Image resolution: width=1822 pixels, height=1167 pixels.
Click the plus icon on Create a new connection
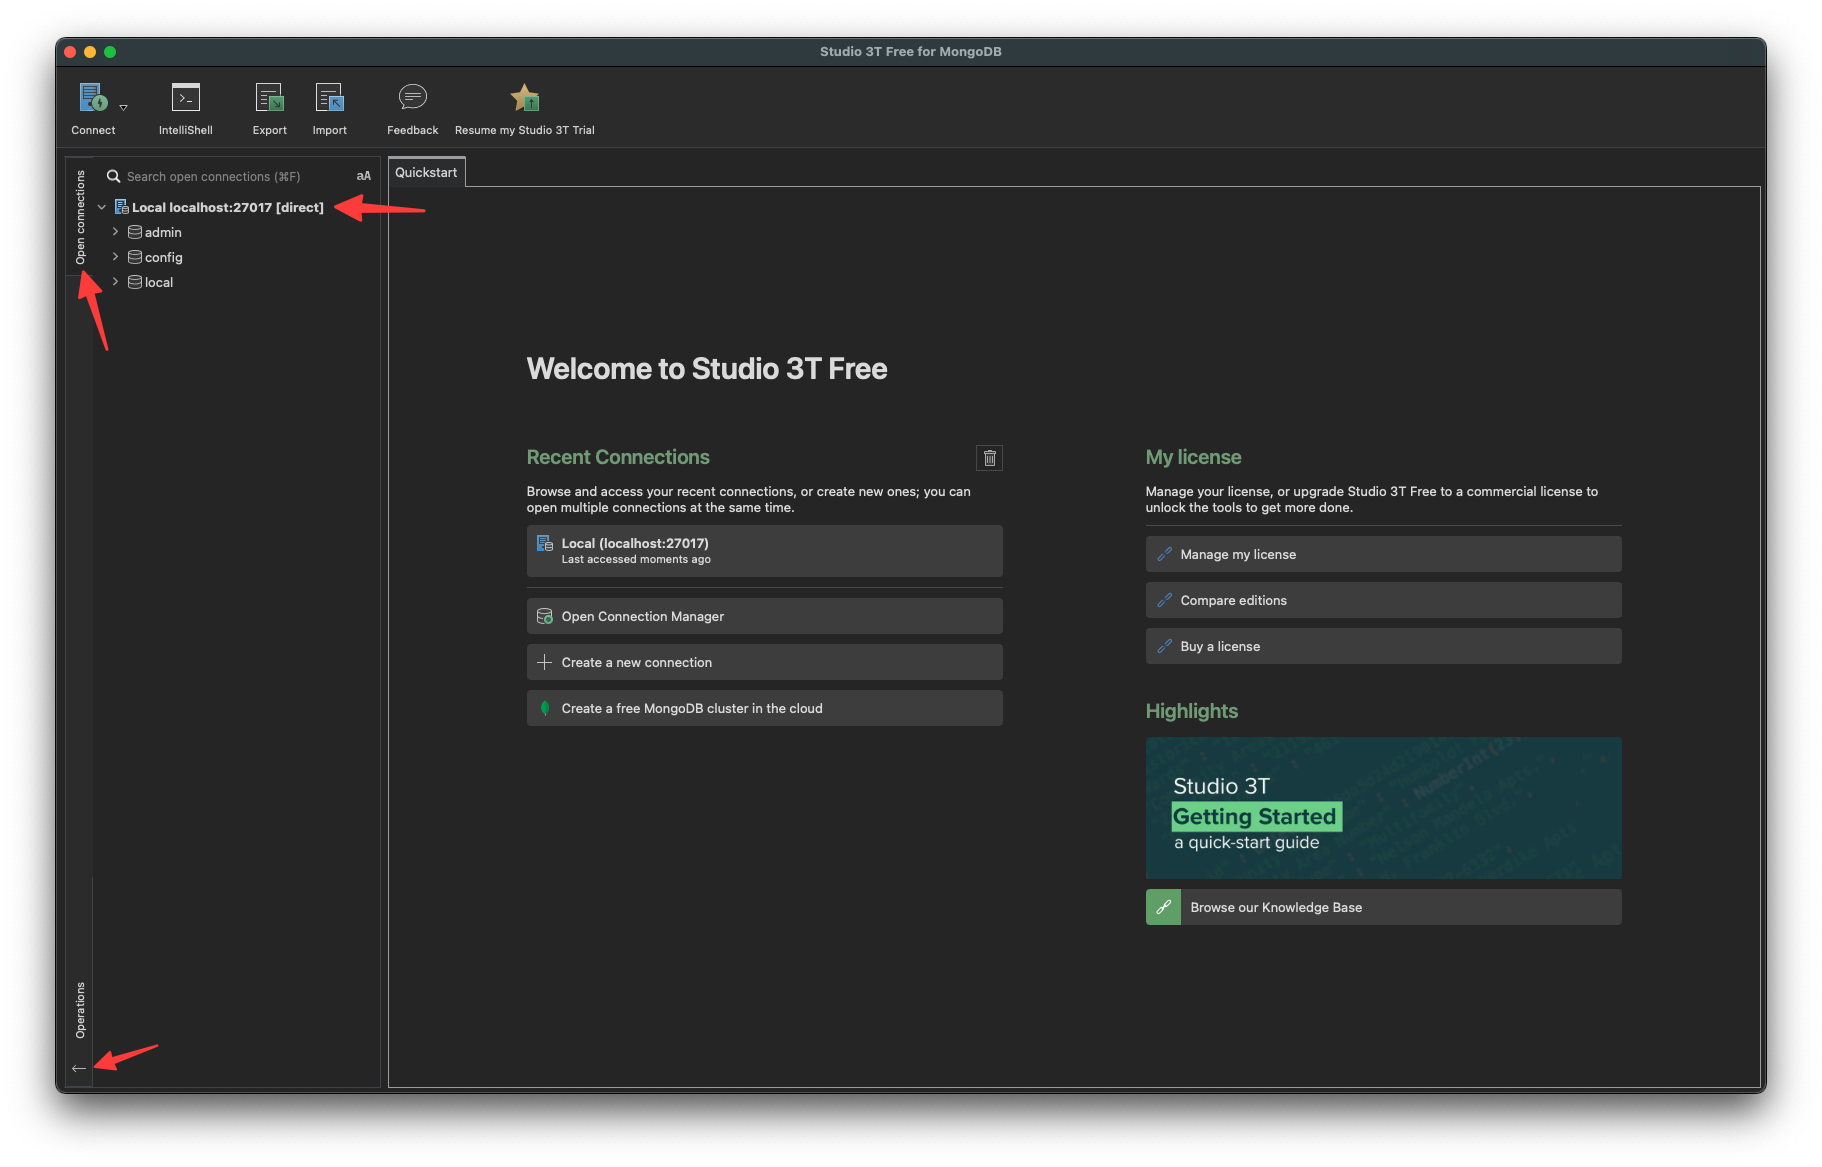(x=545, y=662)
